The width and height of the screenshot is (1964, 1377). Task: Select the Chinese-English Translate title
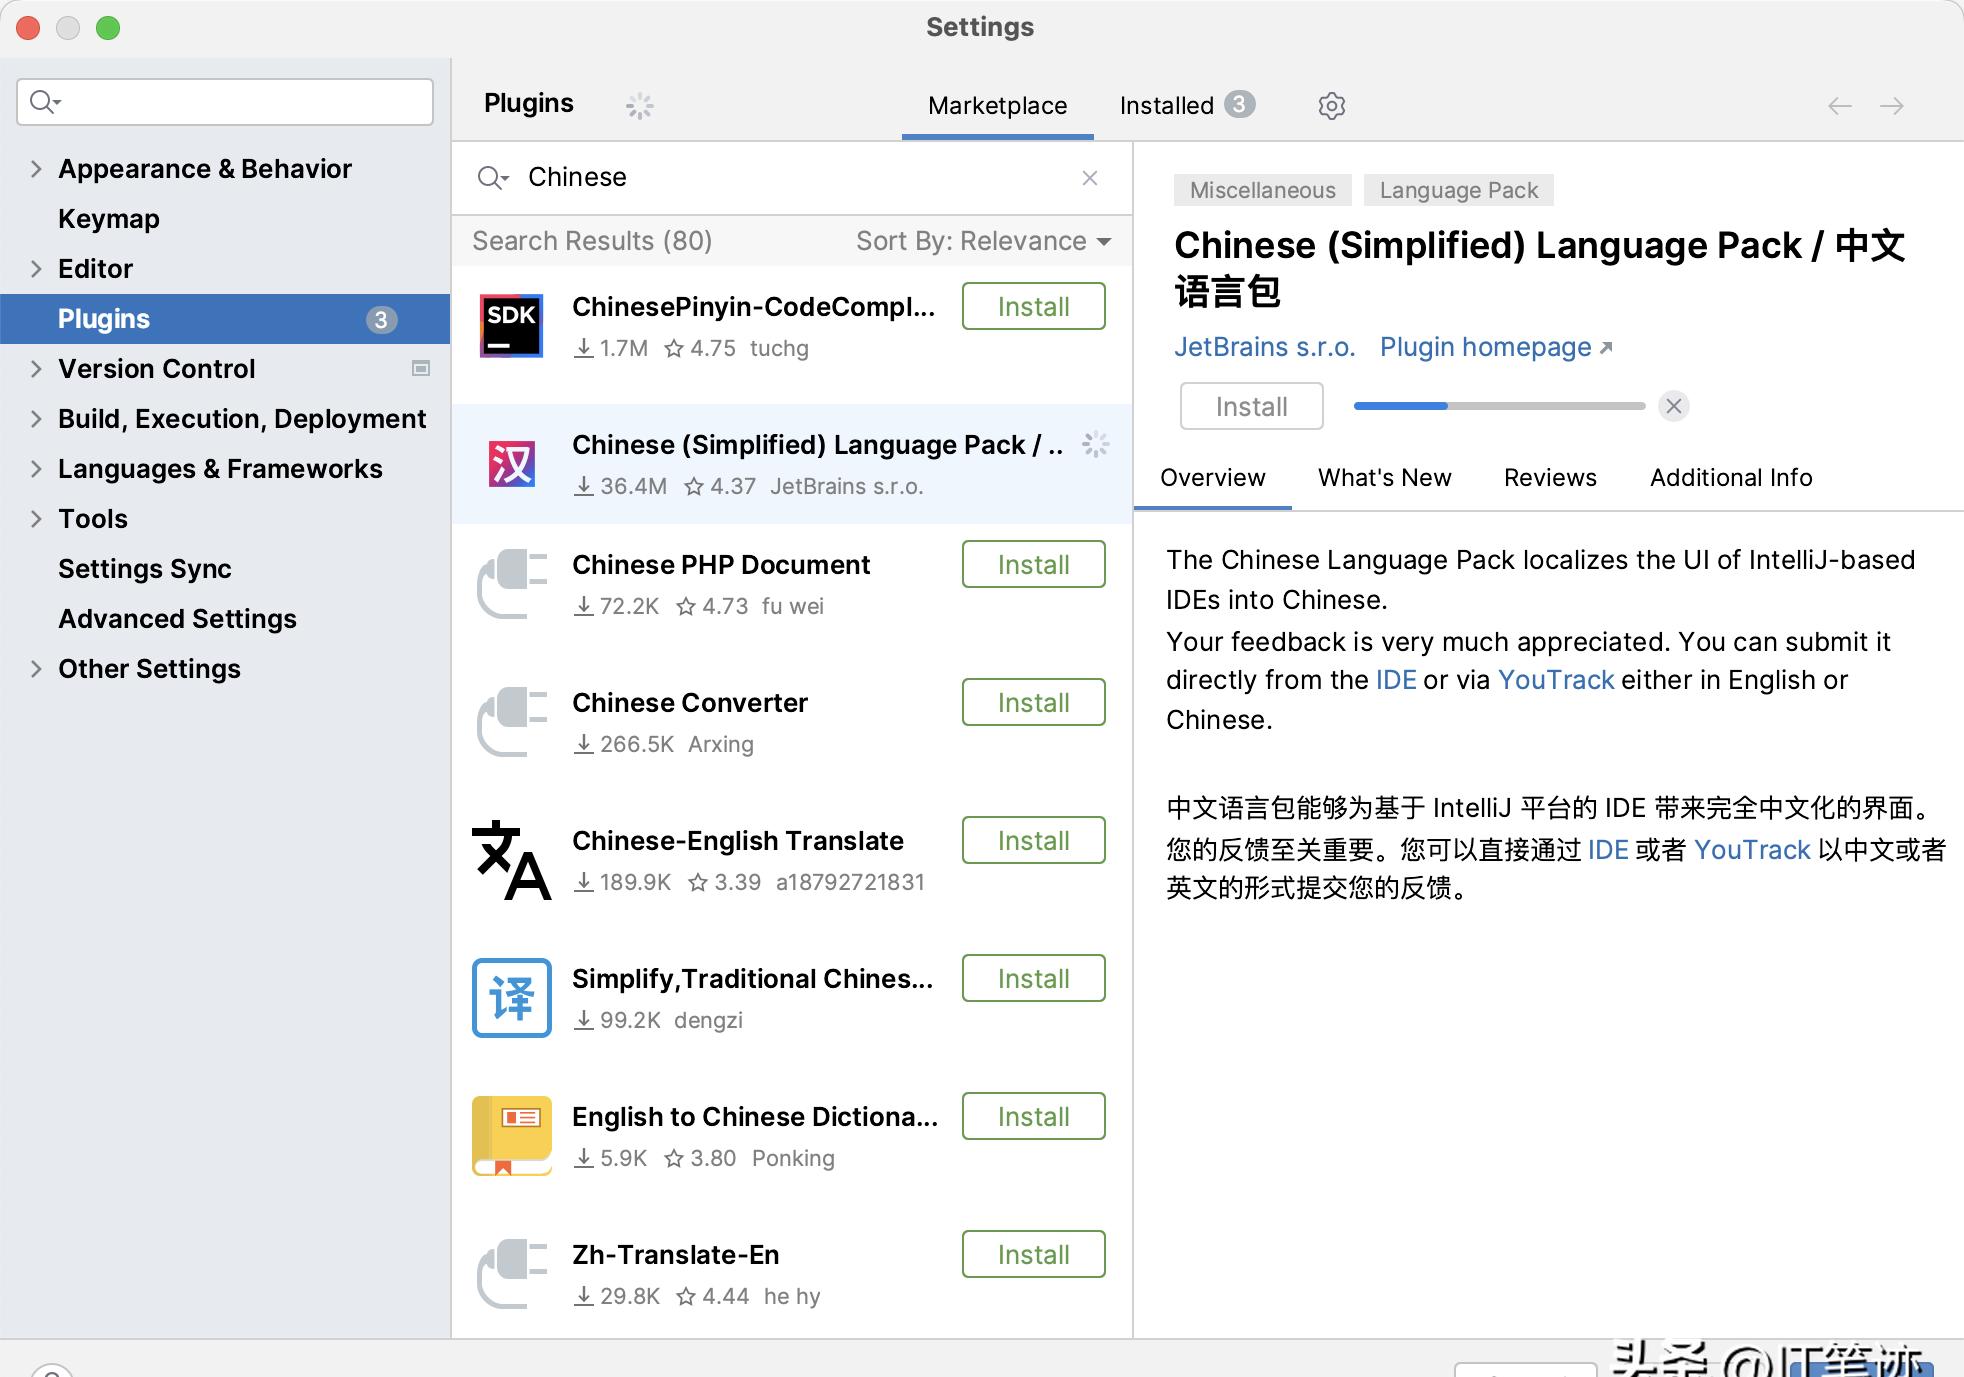[737, 841]
